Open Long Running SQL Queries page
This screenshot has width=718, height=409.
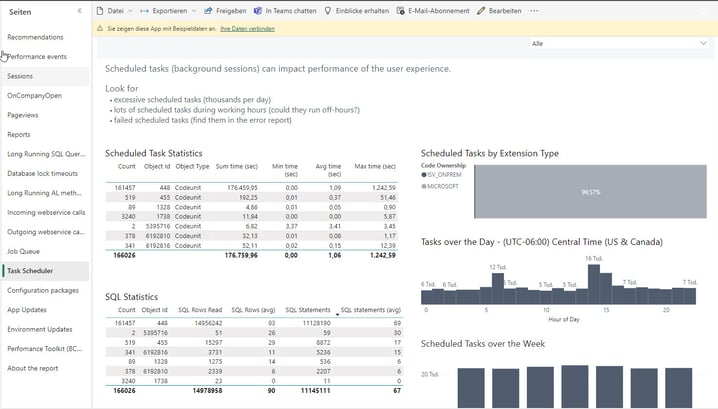46,154
